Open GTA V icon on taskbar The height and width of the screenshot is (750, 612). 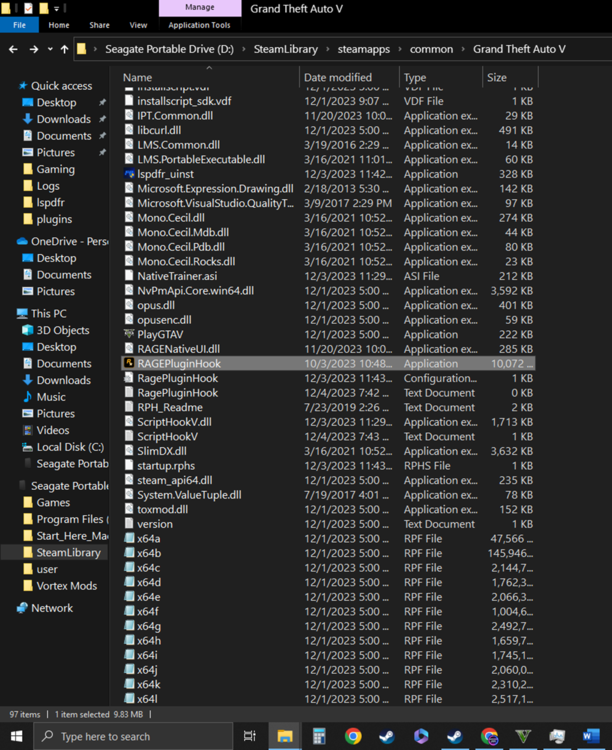(523, 736)
